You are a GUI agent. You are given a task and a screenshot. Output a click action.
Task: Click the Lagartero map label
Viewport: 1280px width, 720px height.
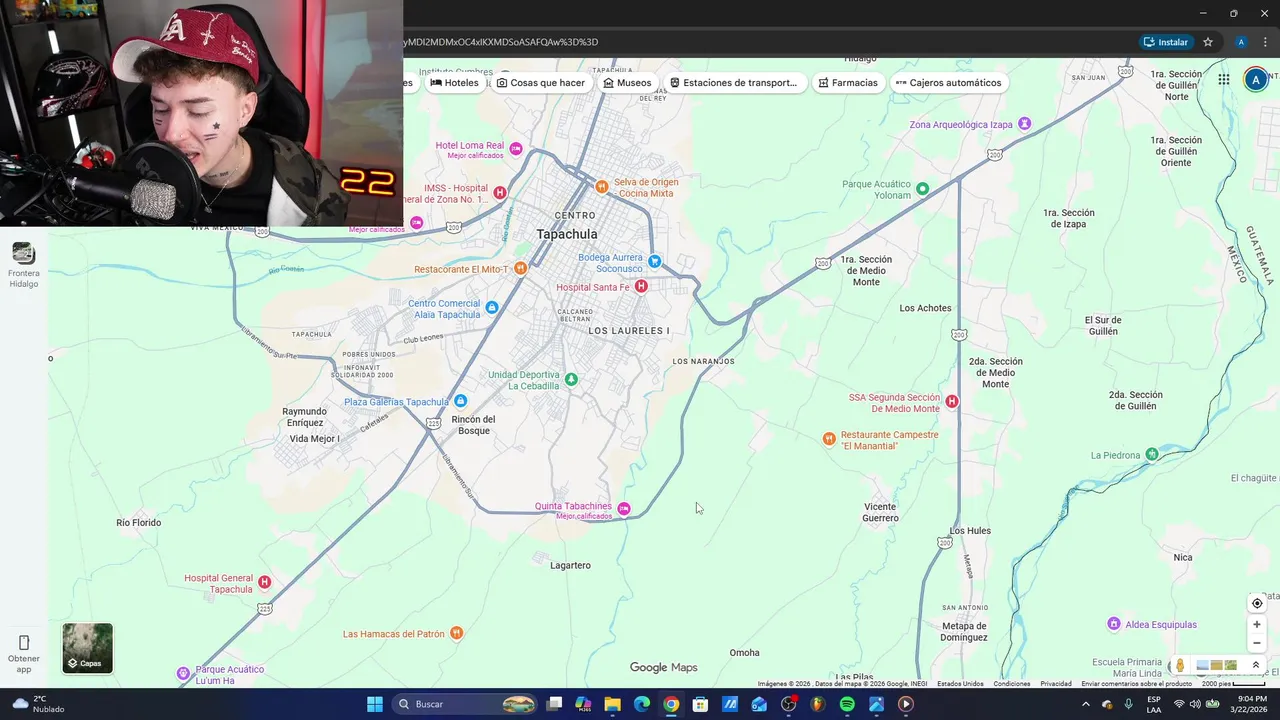tap(570, 565)
